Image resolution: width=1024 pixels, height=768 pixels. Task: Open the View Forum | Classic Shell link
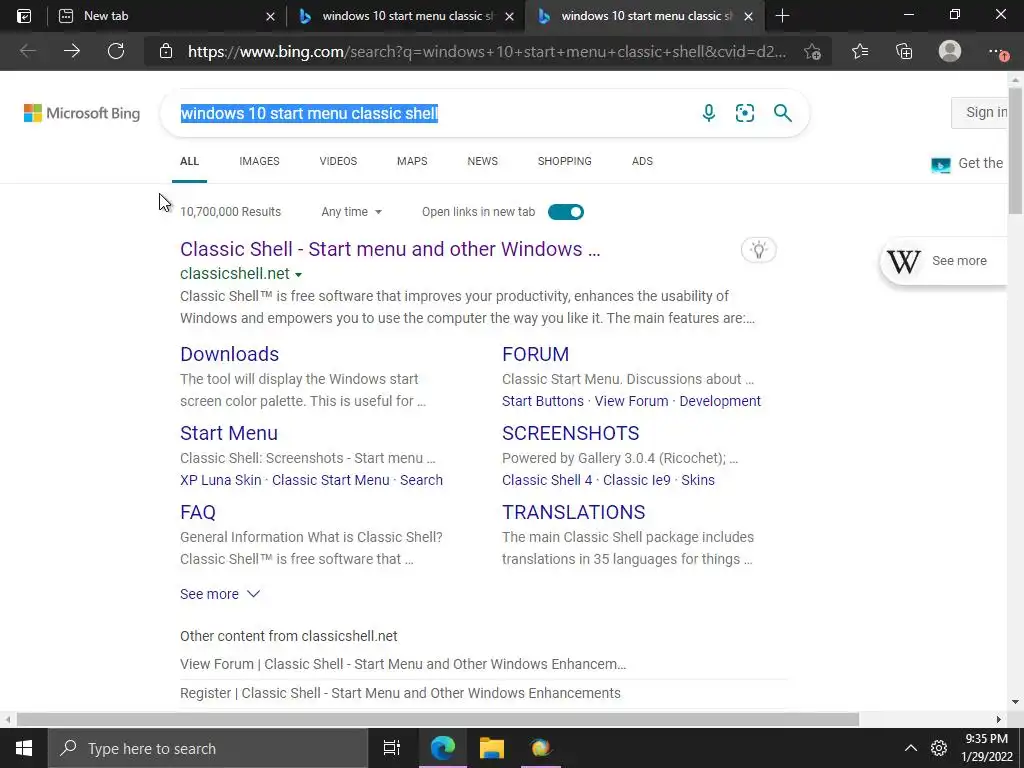point(403,664)
